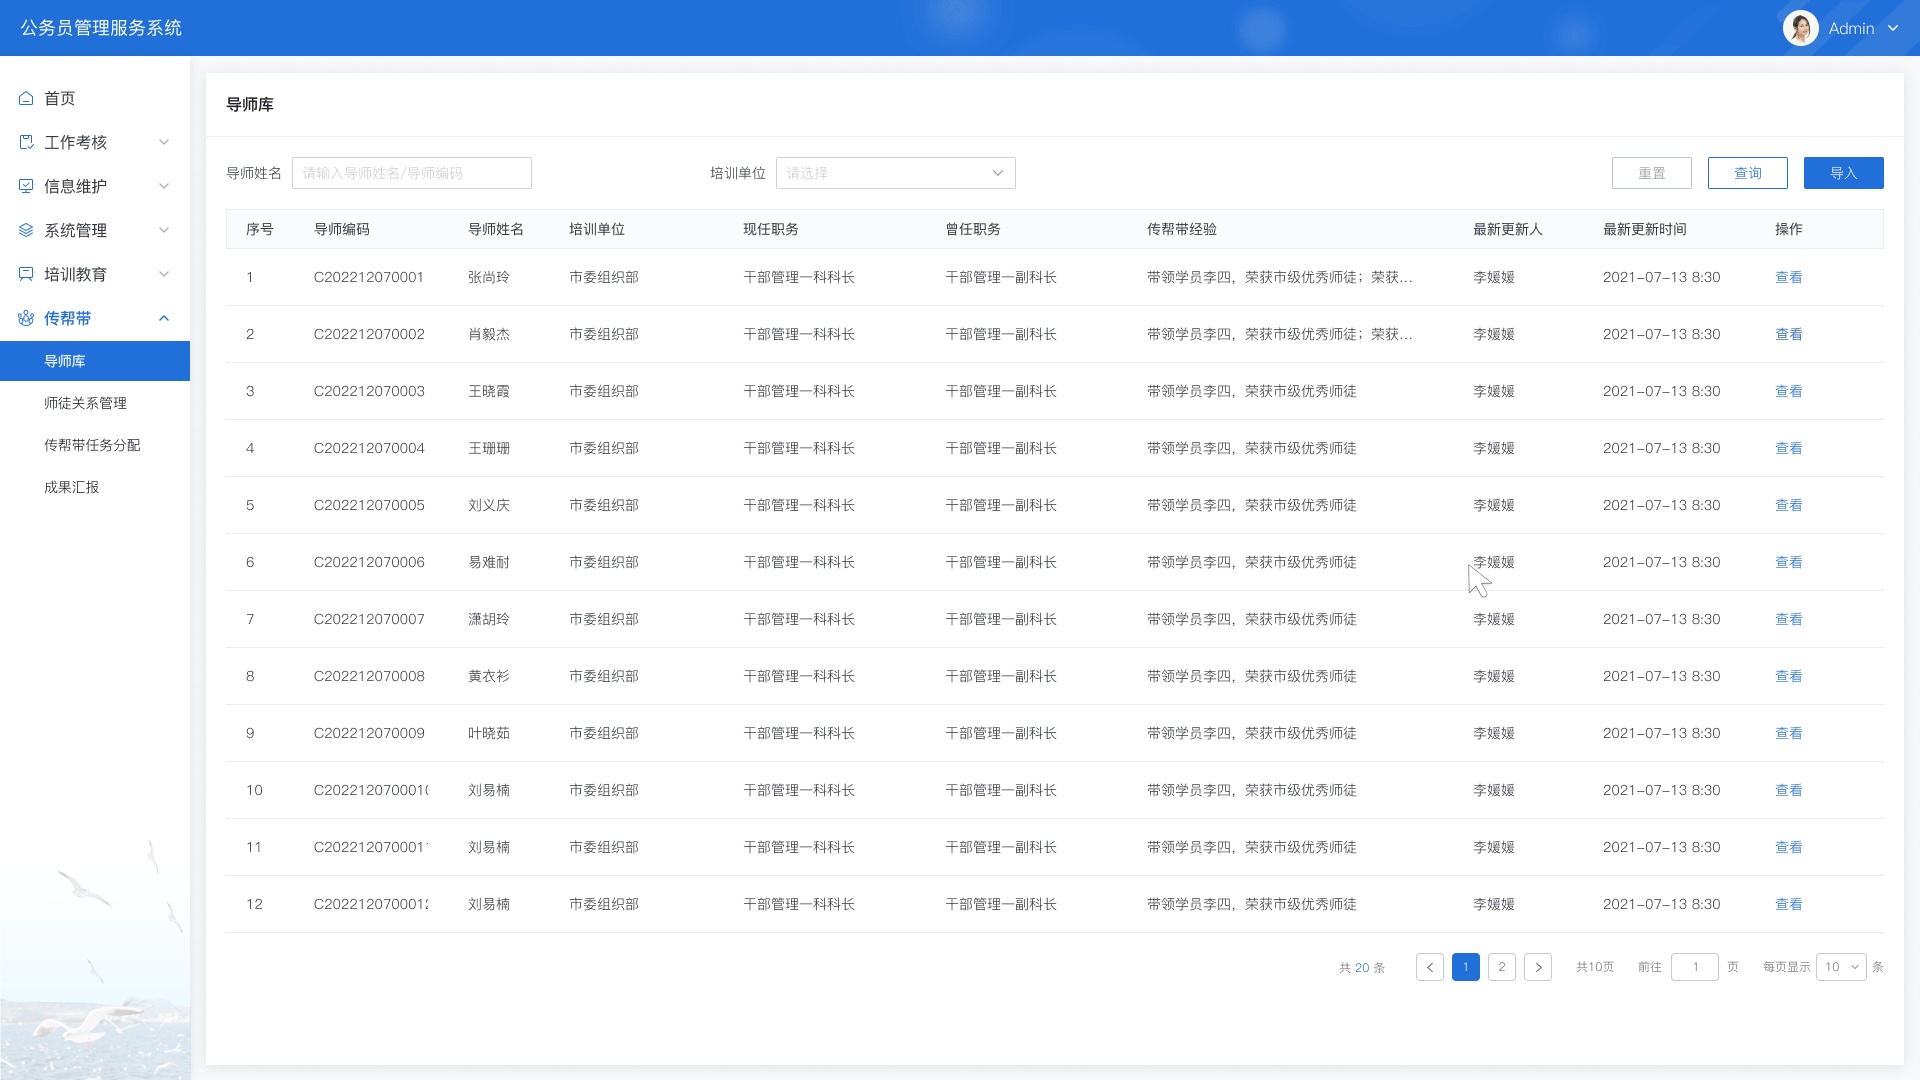
Task: Open 师徒关系管理 submenu item
Action: tap(85, 403)
